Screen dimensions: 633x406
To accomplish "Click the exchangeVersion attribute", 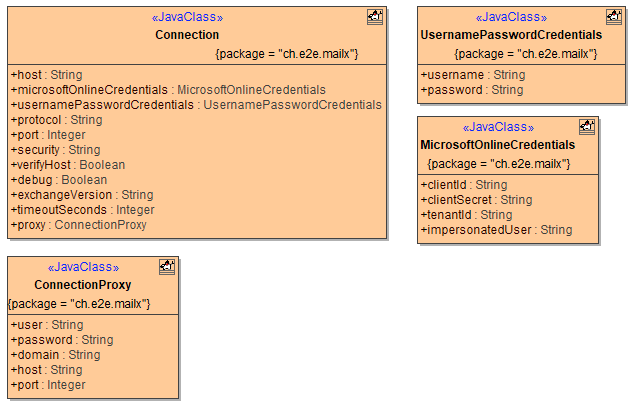I will 82,195.
